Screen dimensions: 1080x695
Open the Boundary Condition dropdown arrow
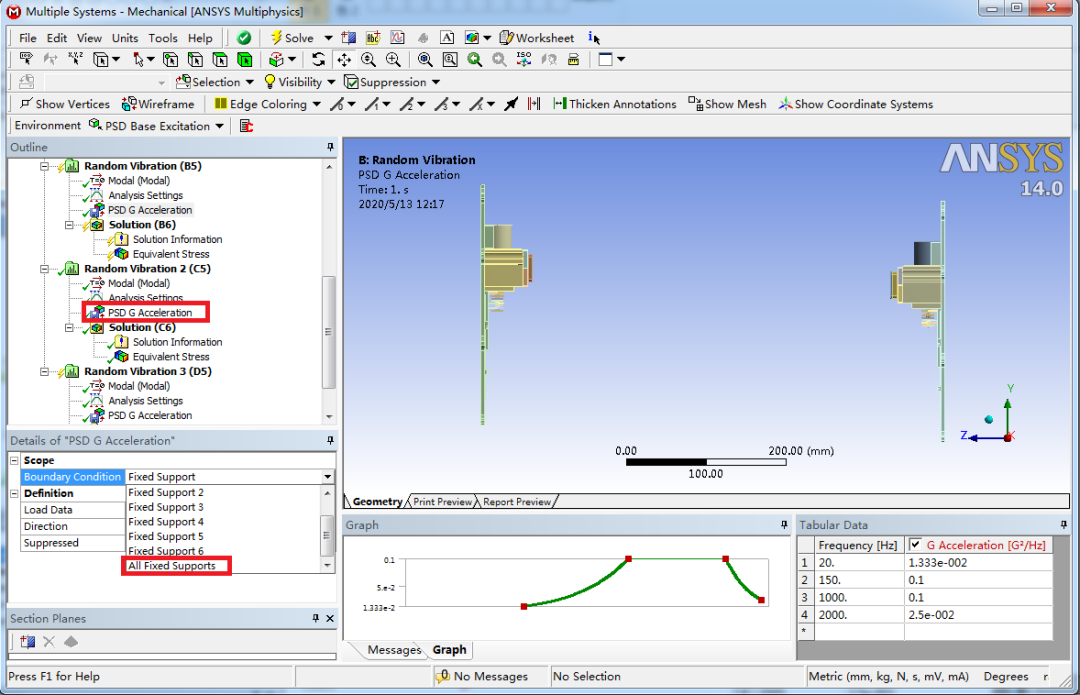click(327, 477)
